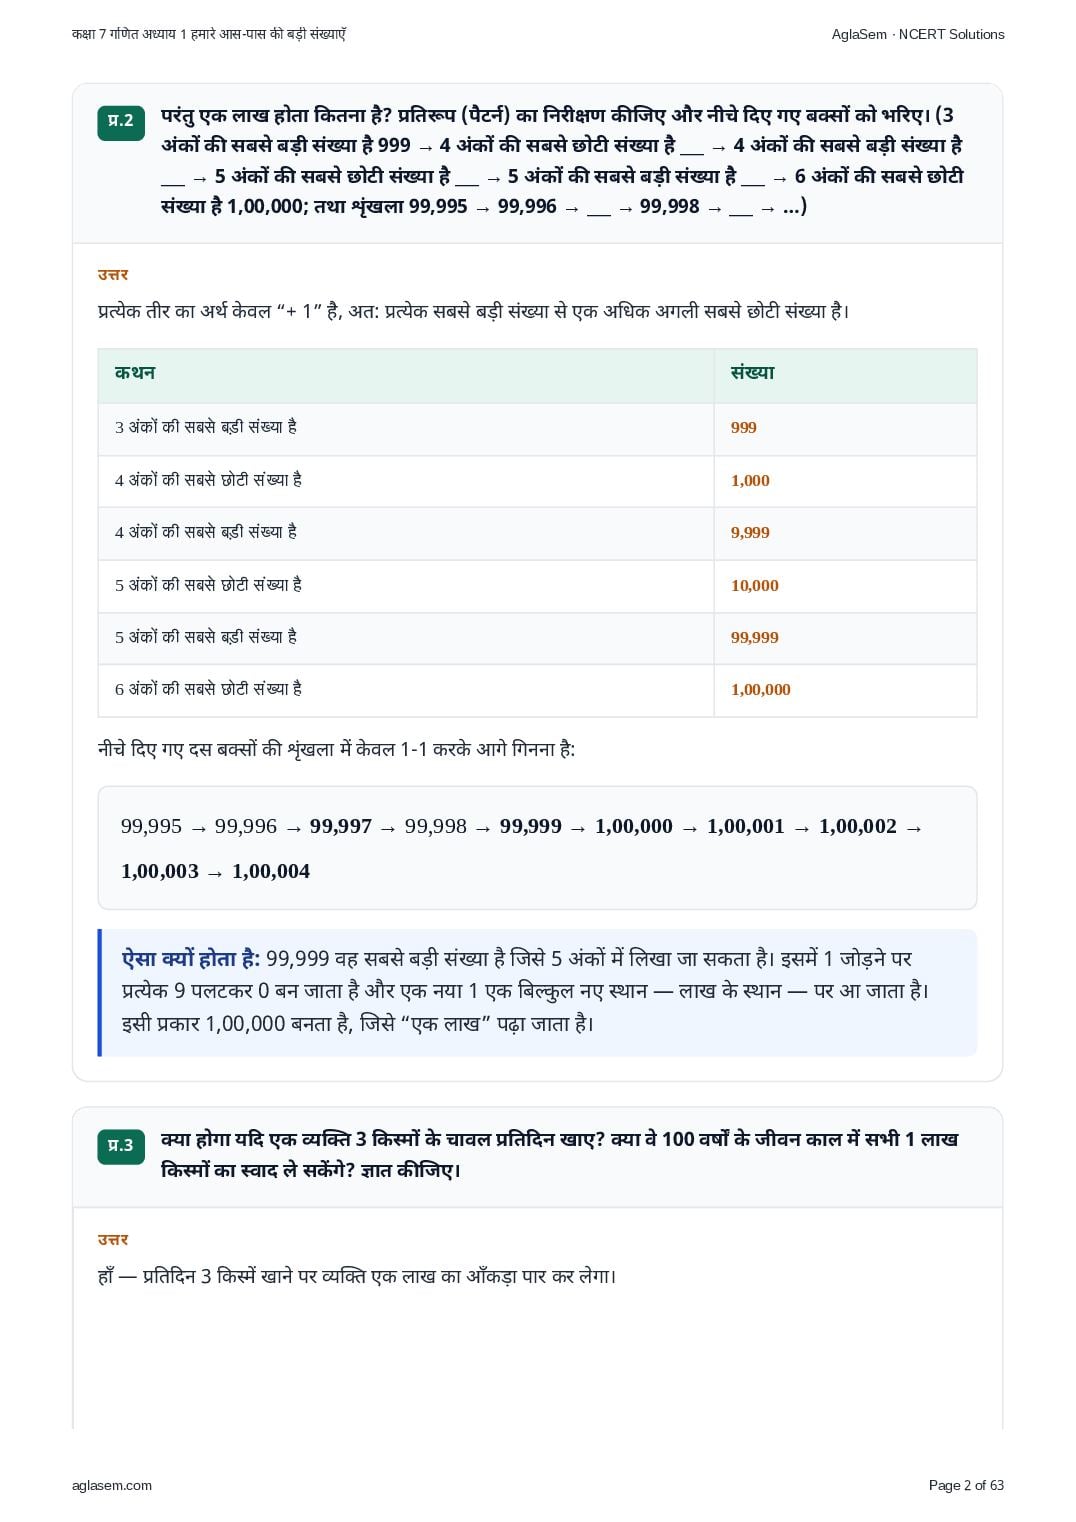Screen dimensions: 1076x1522
Task: Open the aglasem.com footer link
Action: 112,1485
